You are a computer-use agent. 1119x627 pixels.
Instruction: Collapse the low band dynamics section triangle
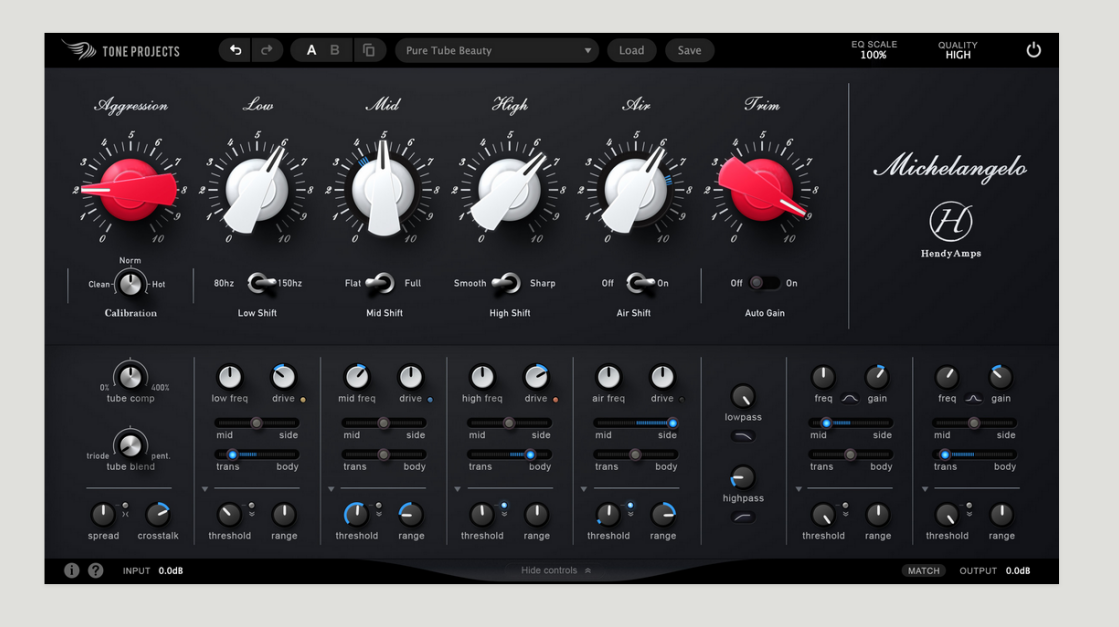pyautogui.click(x=205, y=489)
